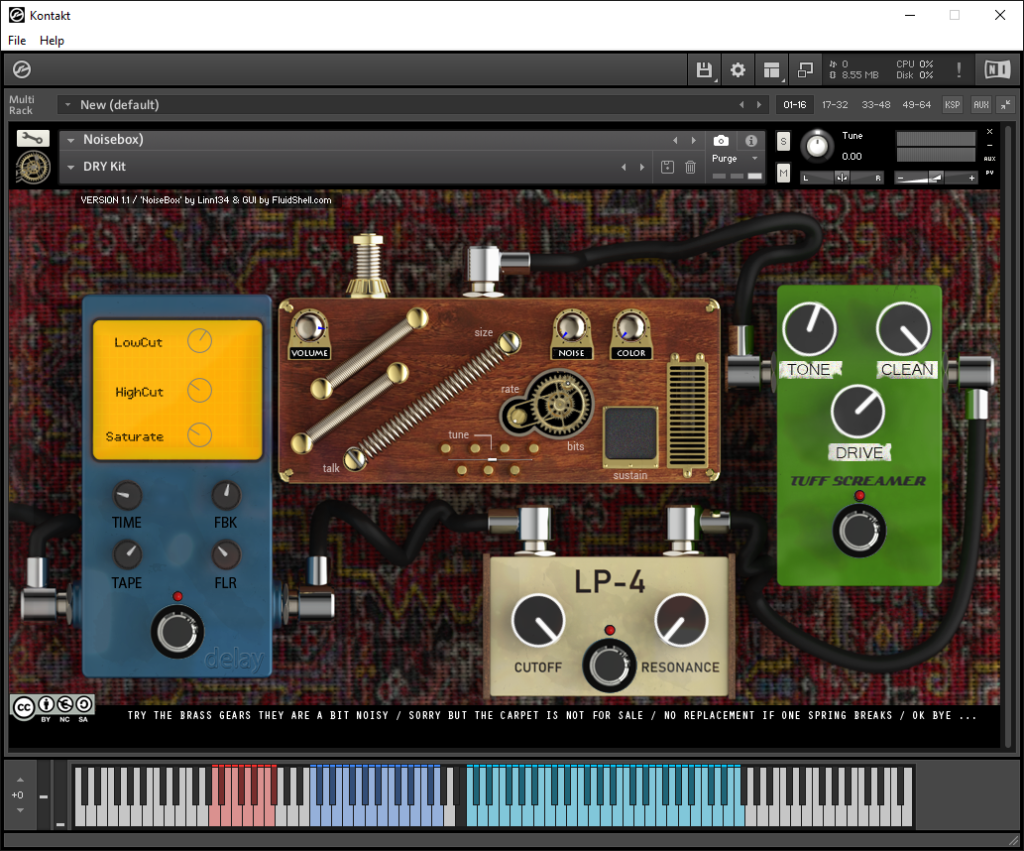This screenshot has width=1024, height=851.
Task: Go to the snapshot after DRY Kit
Action: click(642, 167)
